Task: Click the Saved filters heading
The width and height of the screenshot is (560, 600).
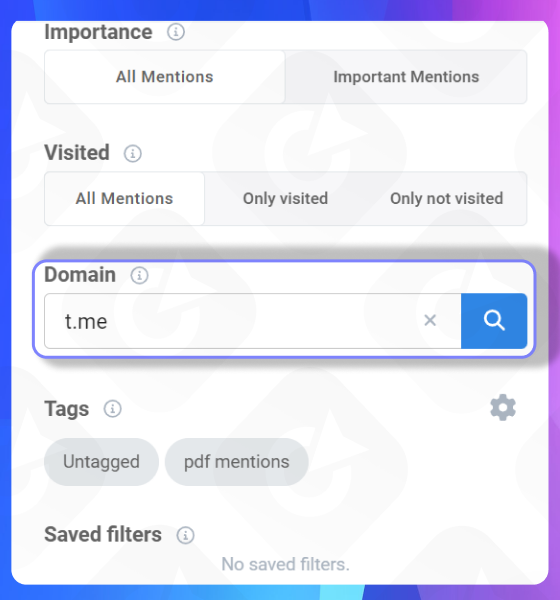Action: point(103,535)
